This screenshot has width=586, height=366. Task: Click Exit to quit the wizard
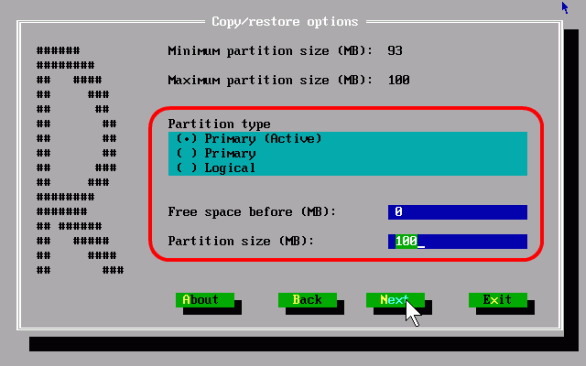coord(498,300)
